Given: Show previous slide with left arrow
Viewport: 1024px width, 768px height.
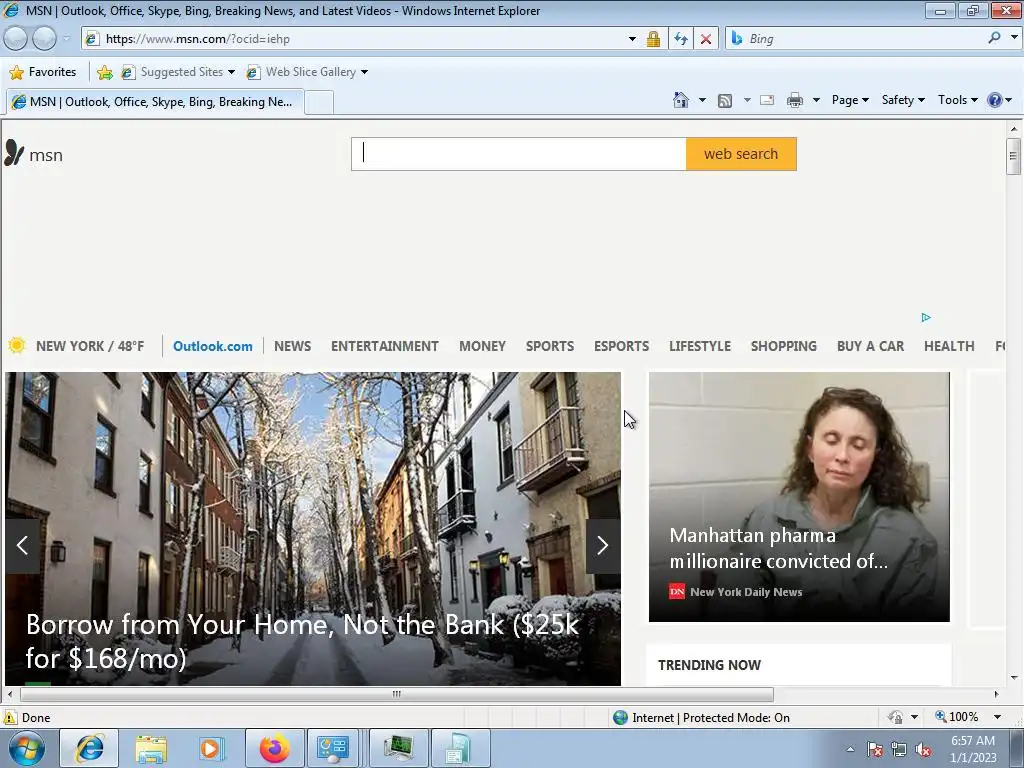Looking at the screenshot, I should [22, 546].
